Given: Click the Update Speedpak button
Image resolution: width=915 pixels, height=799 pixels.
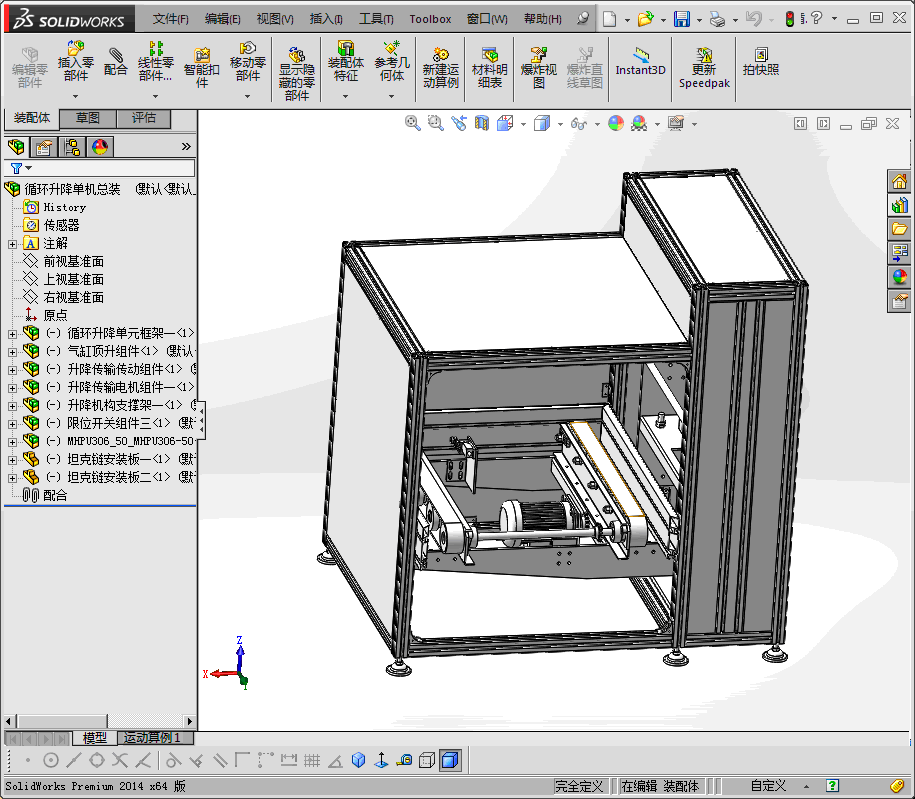Looking at the screenshot, I should (704, 67).
